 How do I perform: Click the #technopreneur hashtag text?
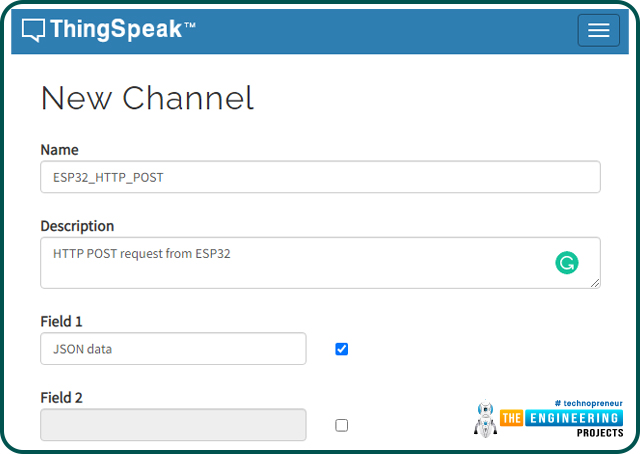(x=587, y=400)
